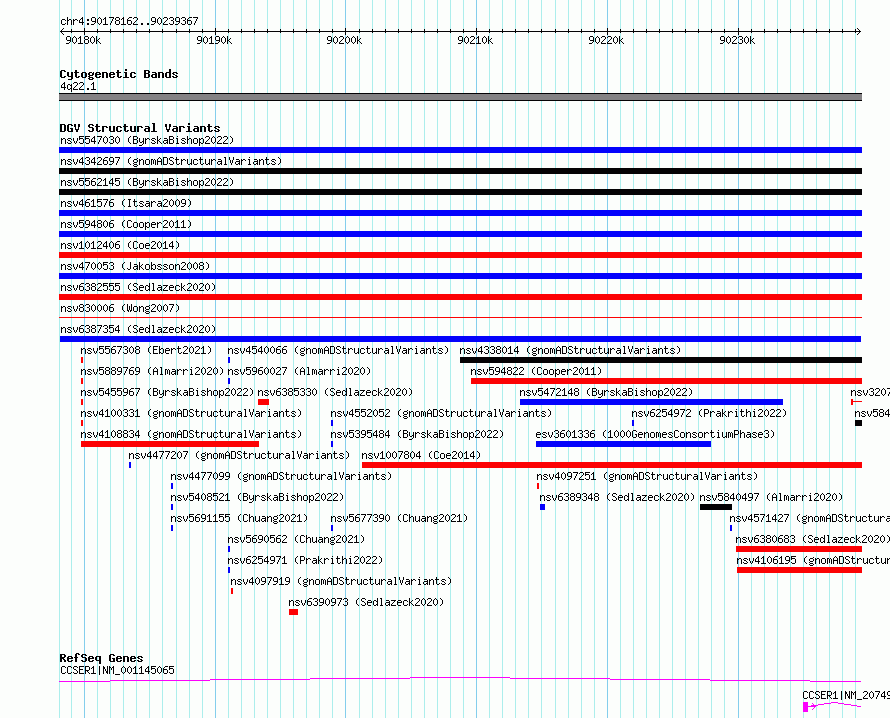890x718 pixels.
Task: Click the DGV Structural Variants track title
Action: click(140, 128)
